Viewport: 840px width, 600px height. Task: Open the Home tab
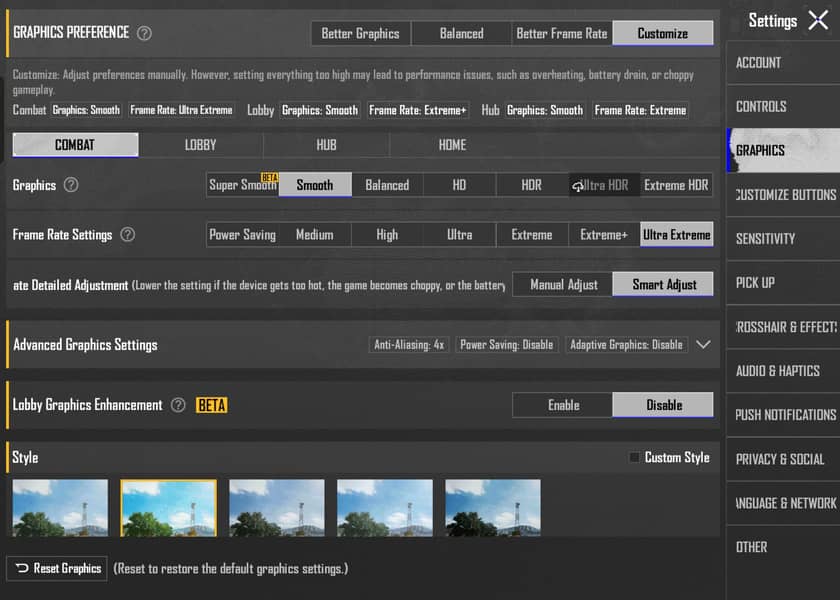(452, 145)
